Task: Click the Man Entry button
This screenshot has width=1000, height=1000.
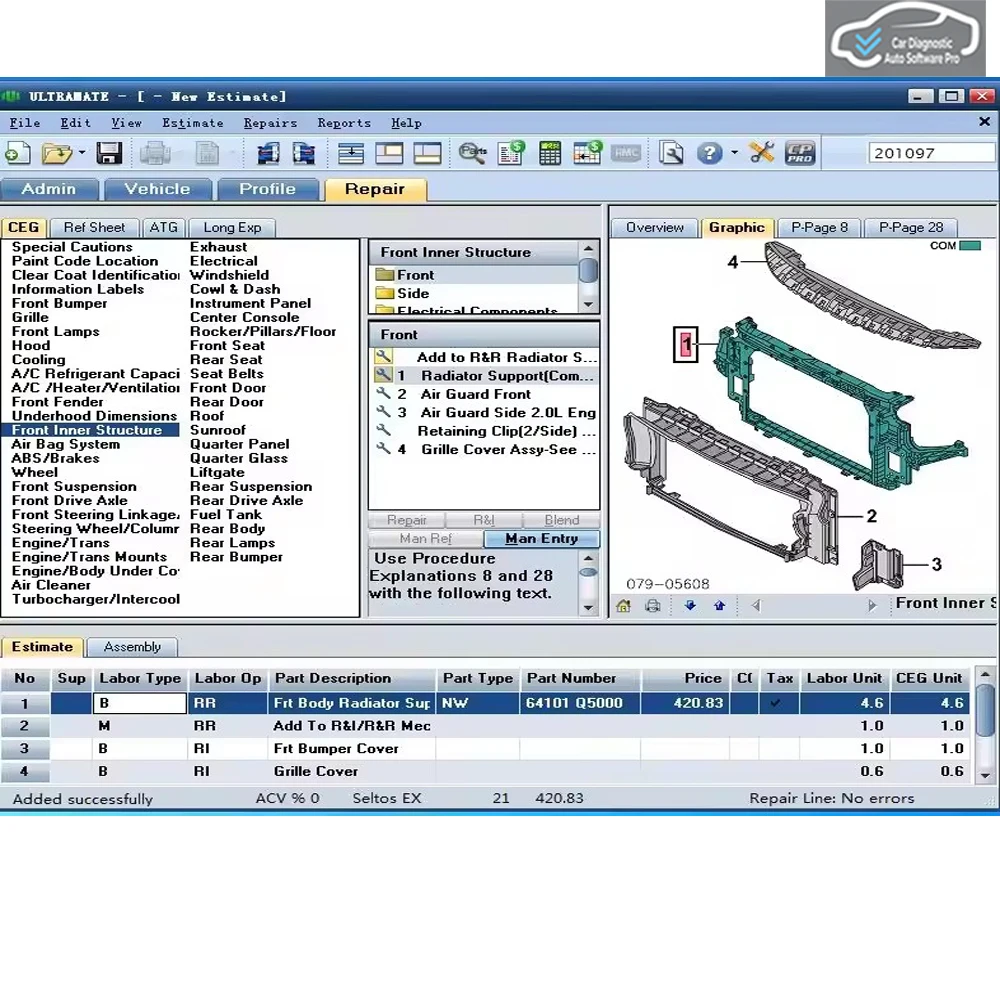Action: 541,539
